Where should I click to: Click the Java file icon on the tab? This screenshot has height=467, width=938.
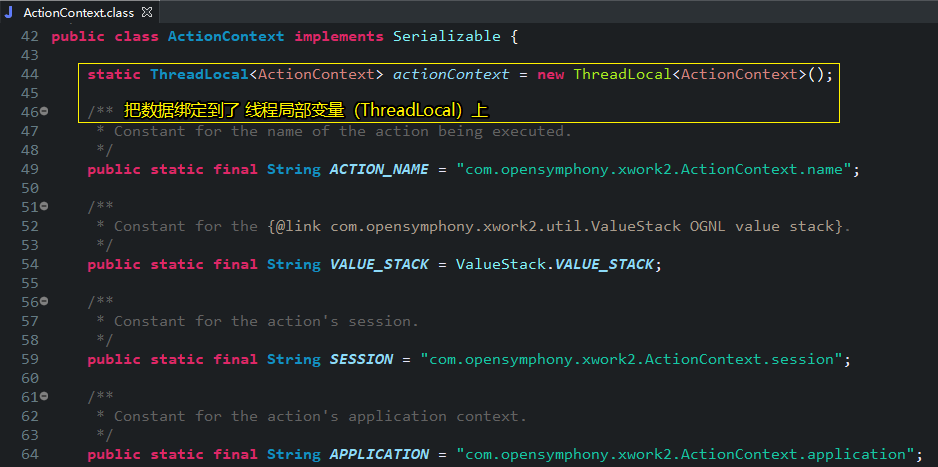[x=9, y=12]
